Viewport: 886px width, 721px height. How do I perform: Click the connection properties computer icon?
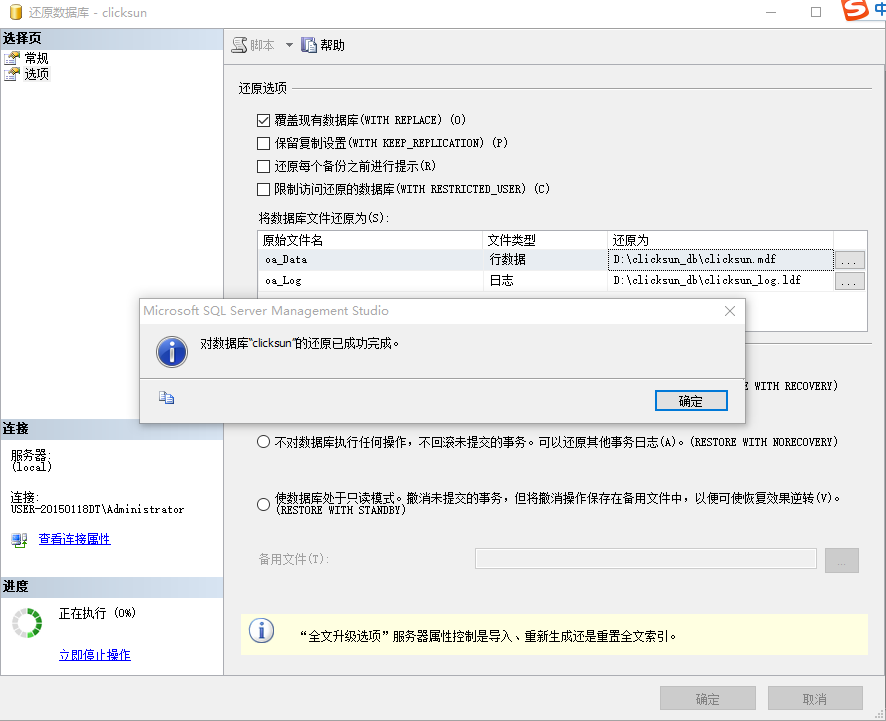pyautogui.click(x=19, y=540)
